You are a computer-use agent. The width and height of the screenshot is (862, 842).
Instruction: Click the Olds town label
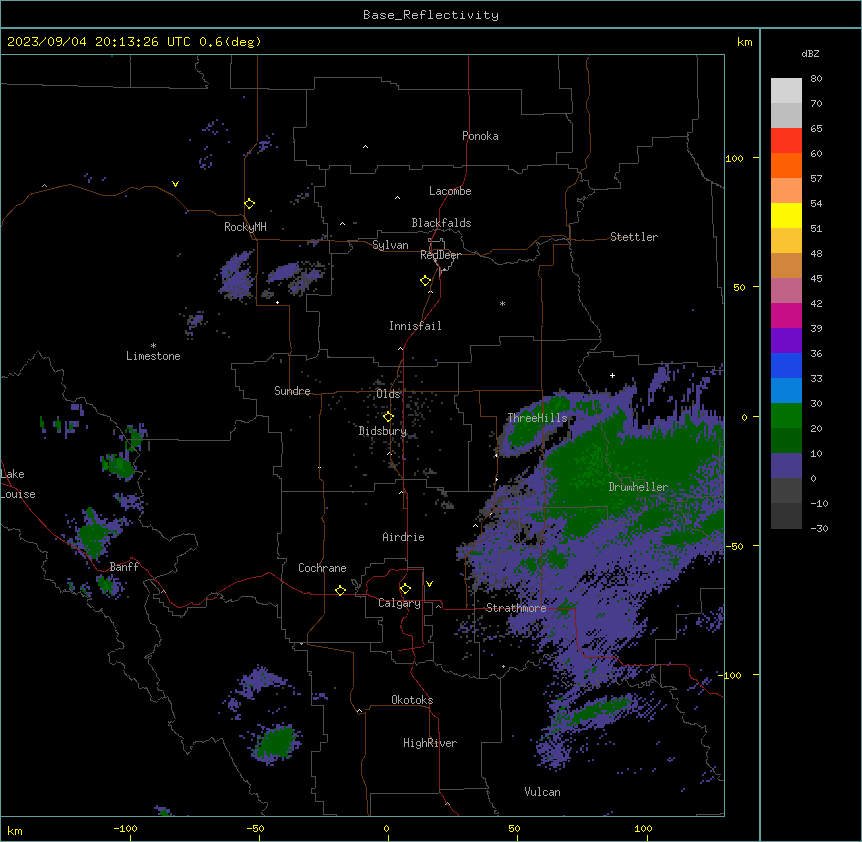(388, 394)
